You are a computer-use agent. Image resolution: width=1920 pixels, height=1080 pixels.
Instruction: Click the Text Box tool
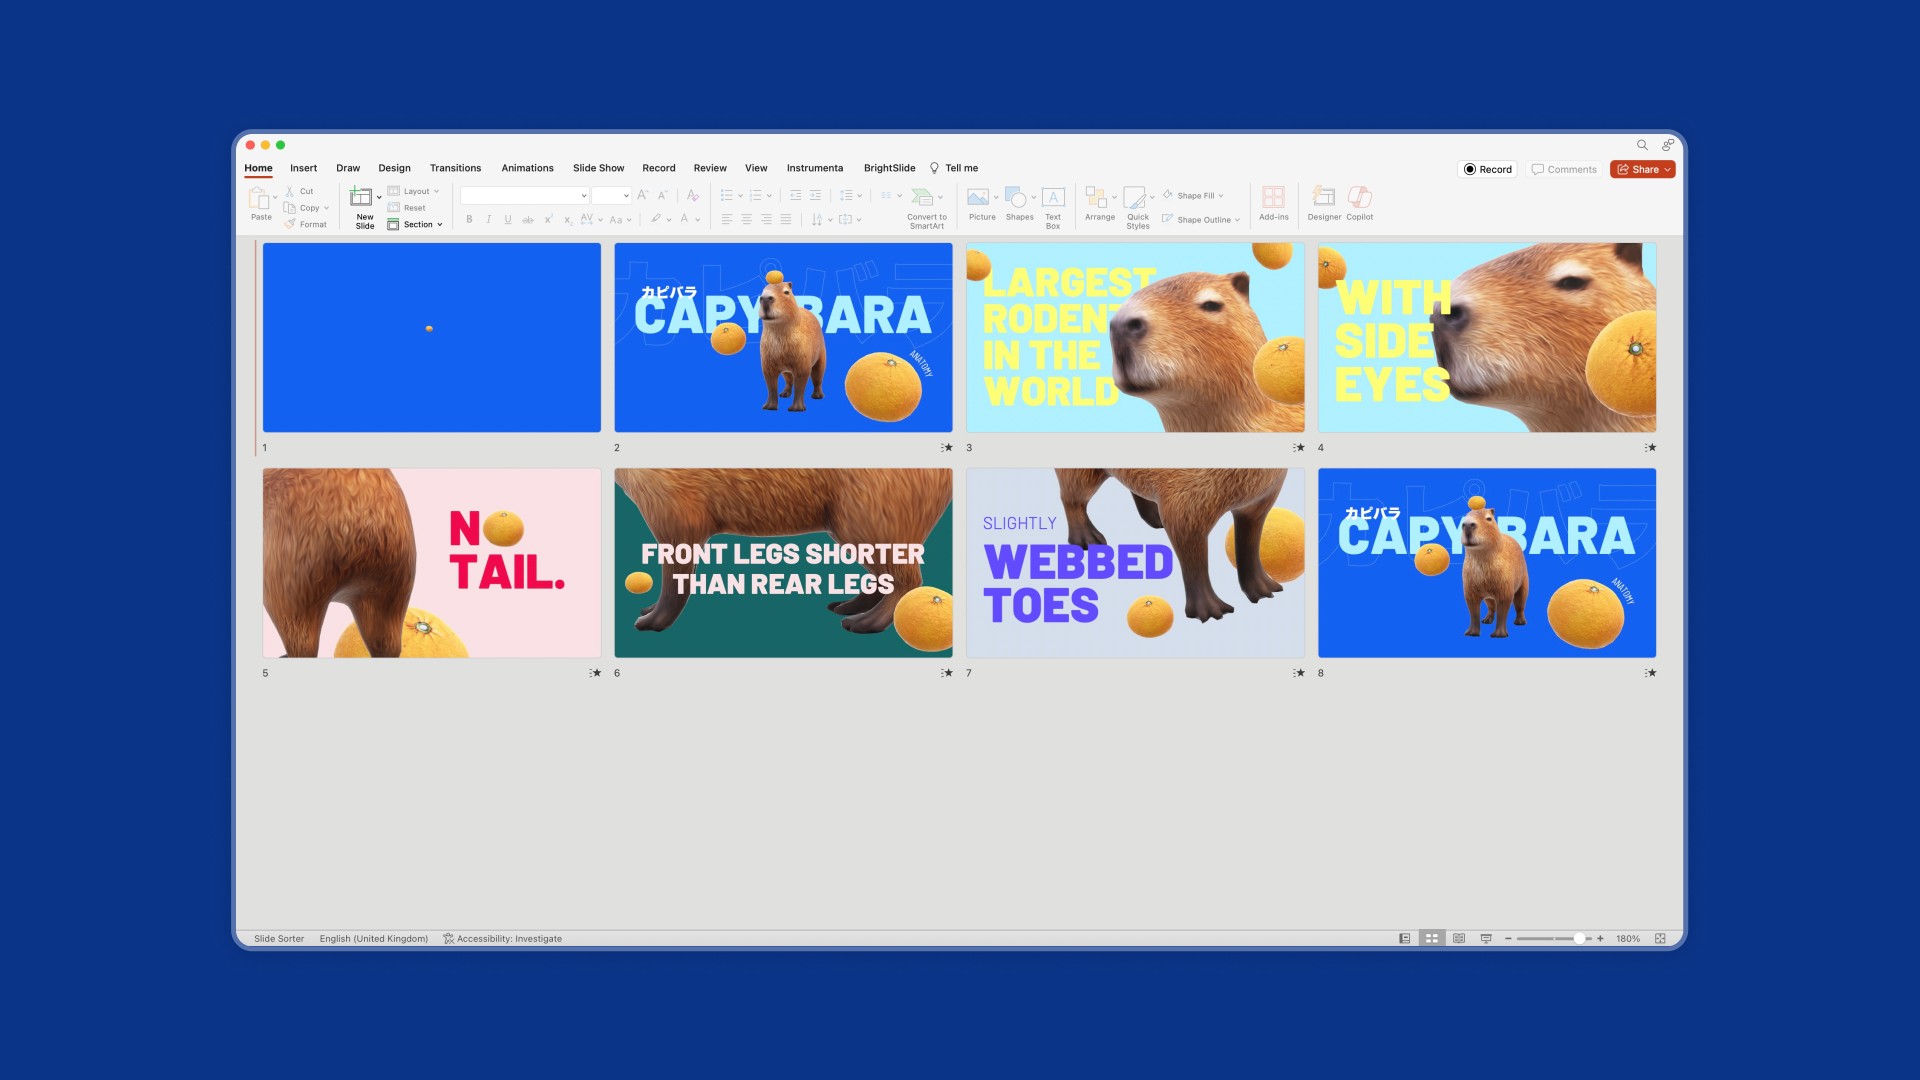coord(1052,199)
